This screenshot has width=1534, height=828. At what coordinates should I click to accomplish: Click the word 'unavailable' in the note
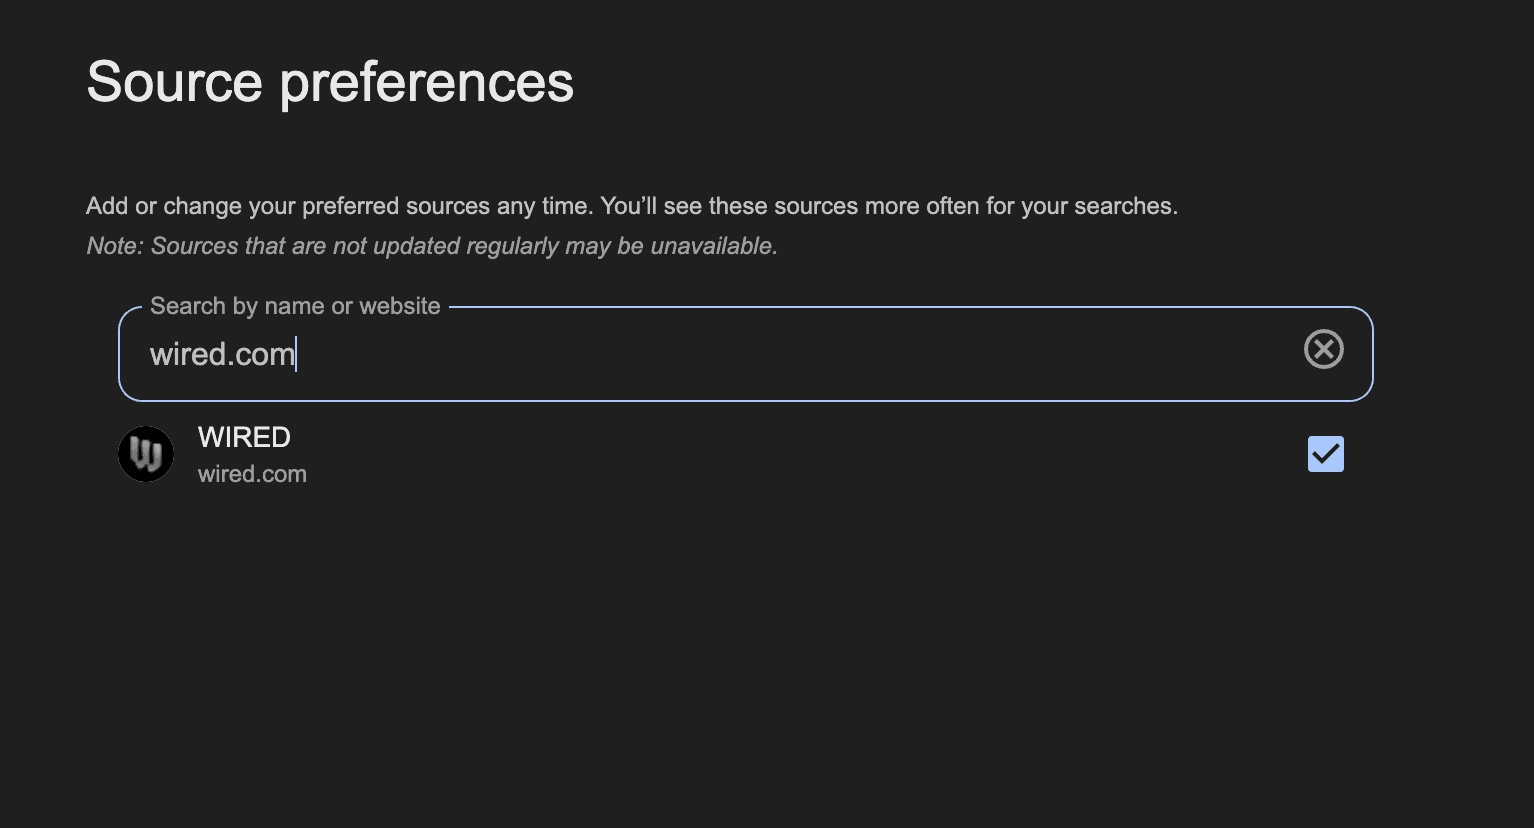point(714,246)
